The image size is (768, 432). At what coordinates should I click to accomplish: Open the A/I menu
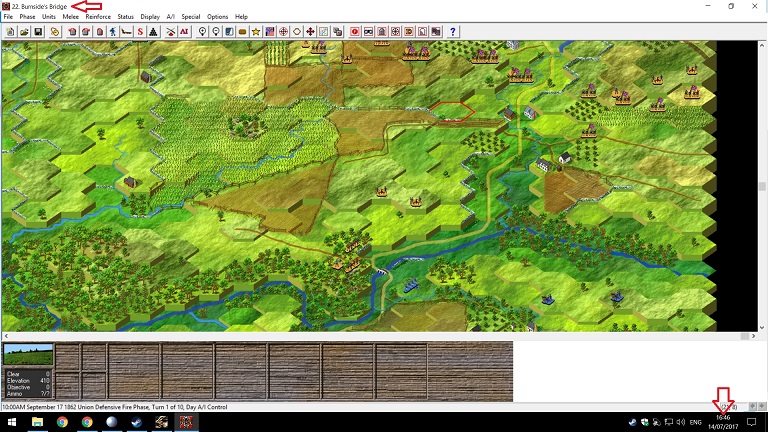(x=170, y=17)
